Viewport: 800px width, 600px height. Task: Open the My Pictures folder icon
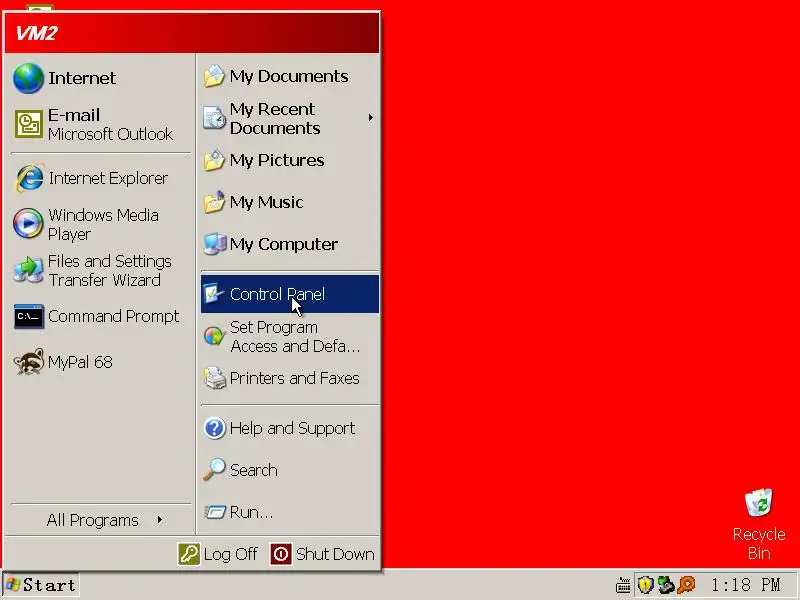tap(214, 160)
